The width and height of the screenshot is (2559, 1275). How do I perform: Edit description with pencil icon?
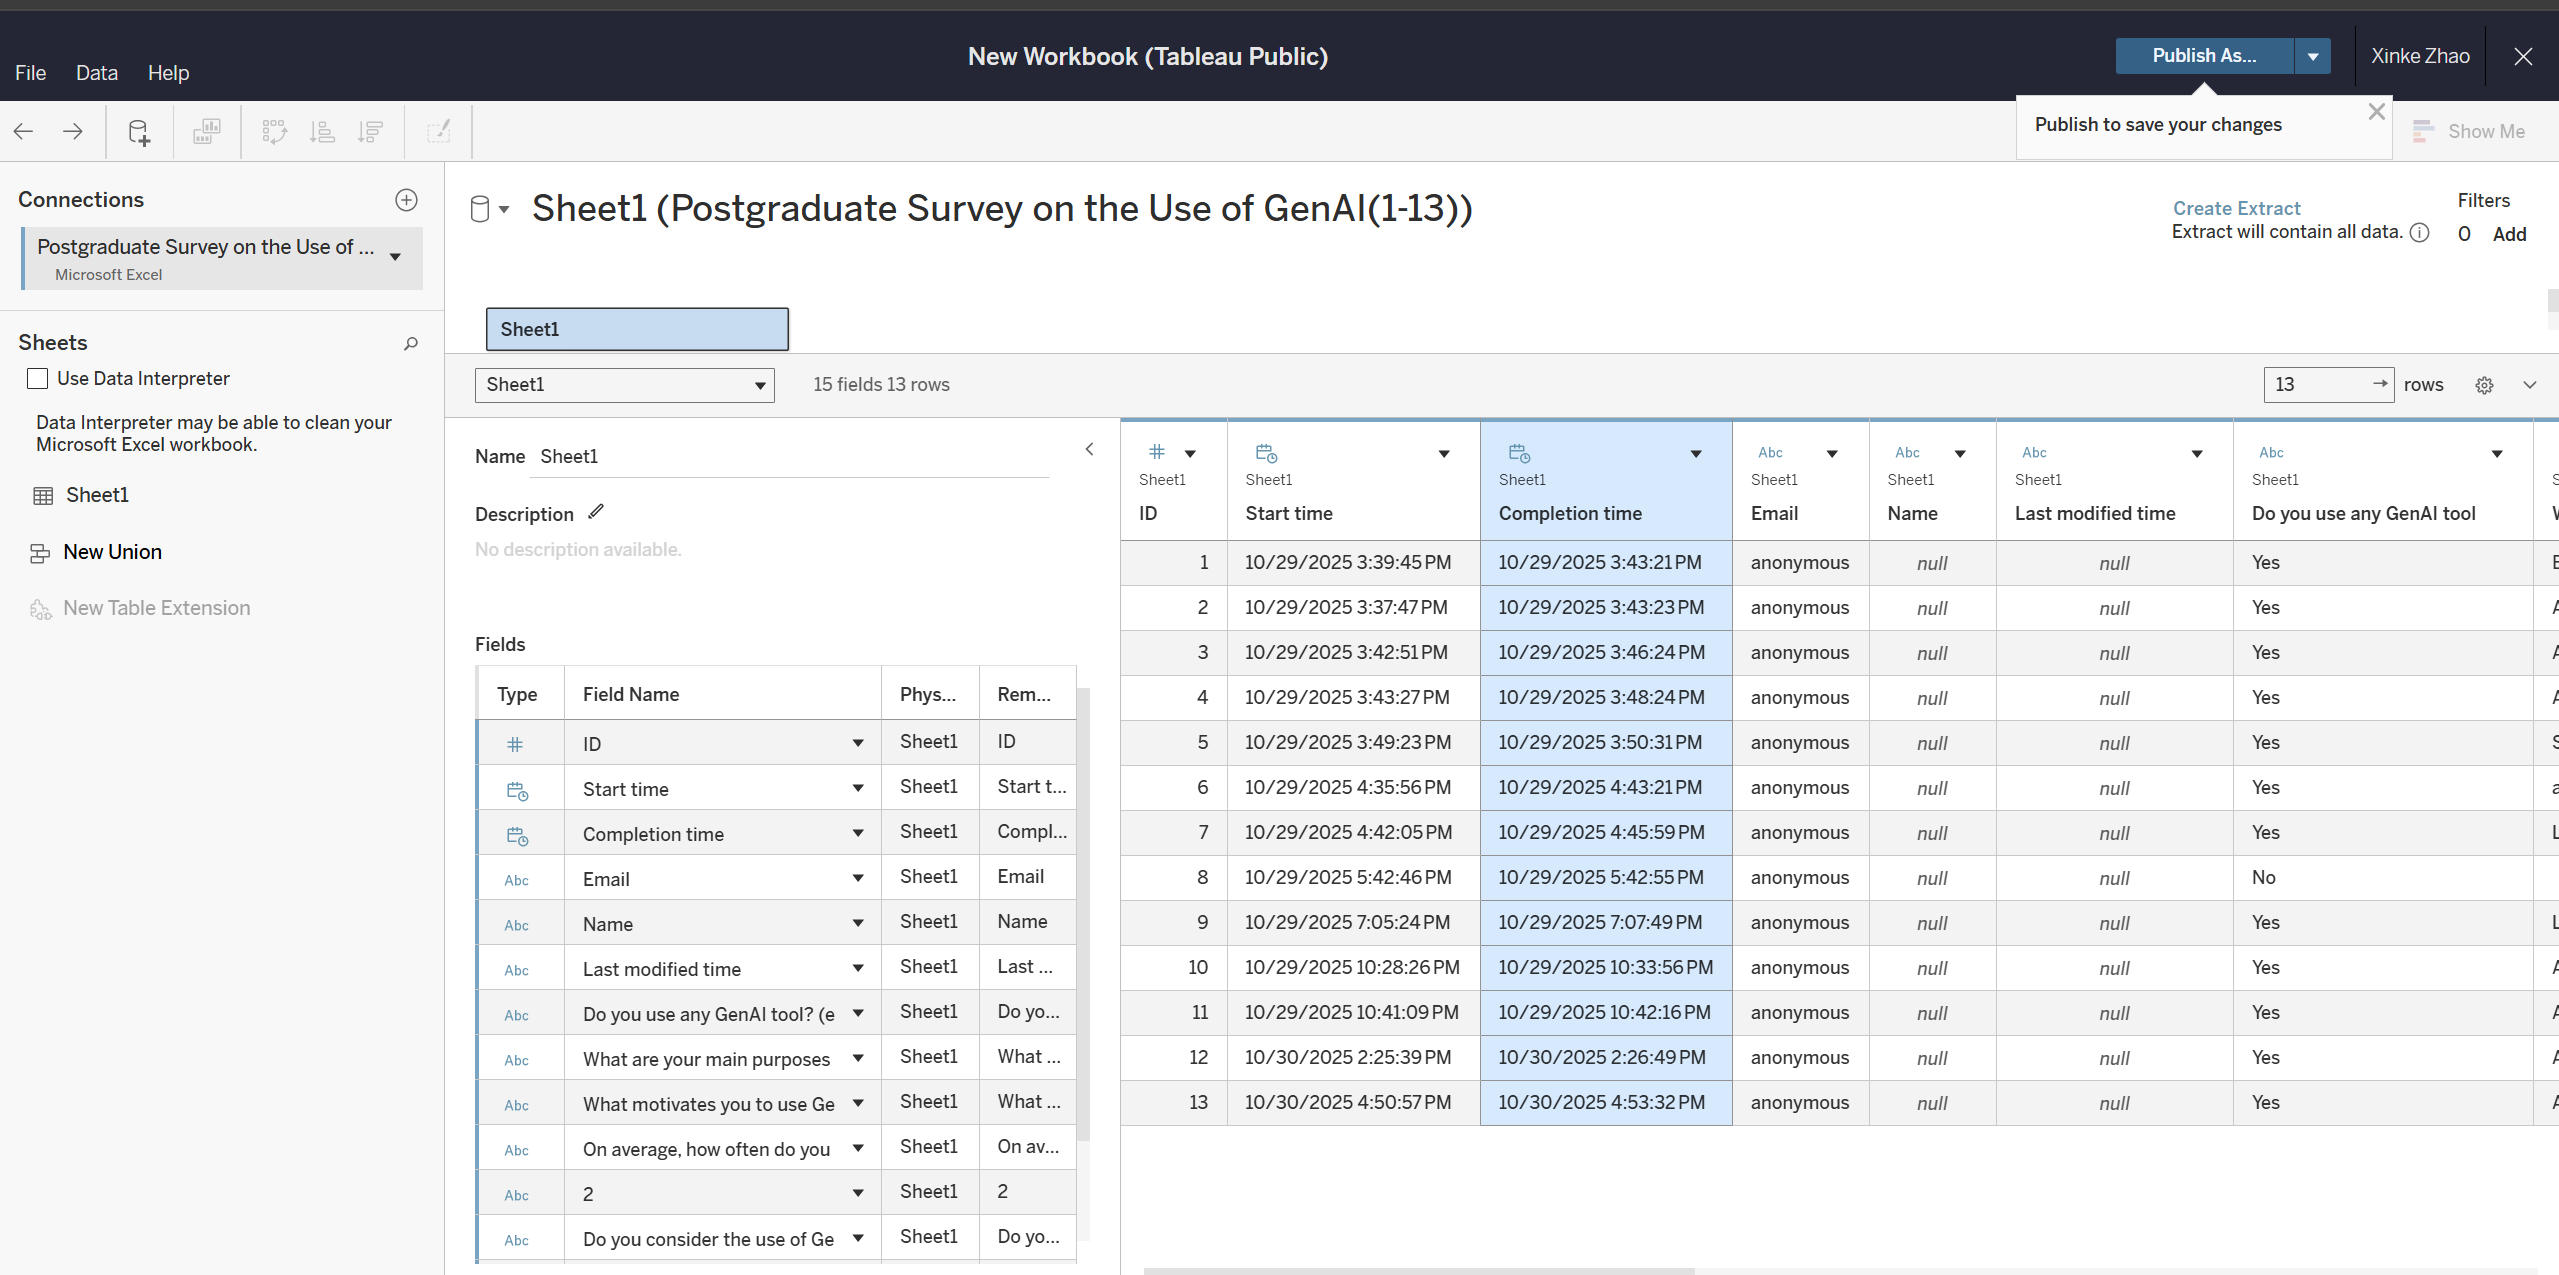click(596, 512)
